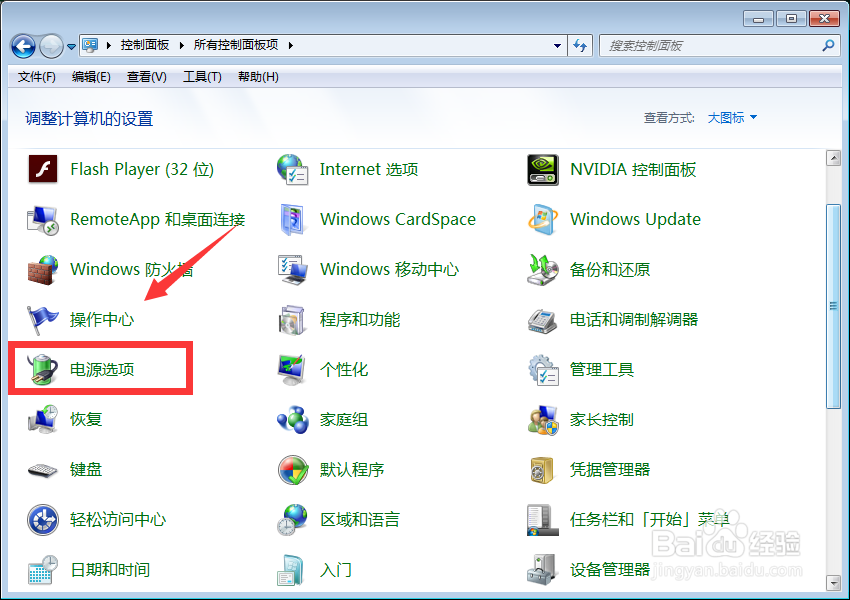This screenshot has width=850, height=600.
Task: Open the Windows 移动中心 icon
Action: pos(293,270)
